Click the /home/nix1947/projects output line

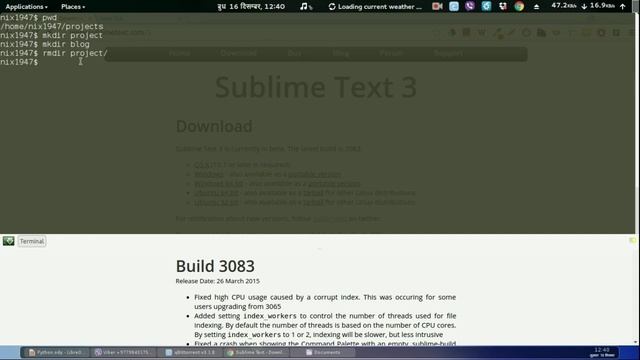point(52,27)
